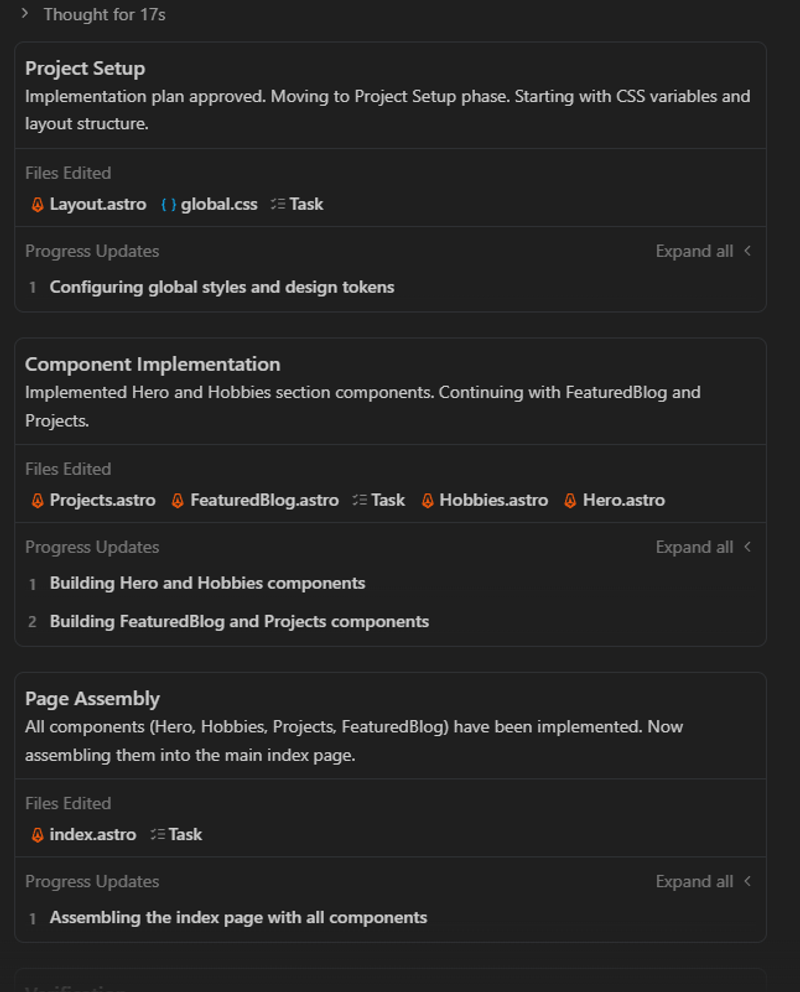Screen dimensions: 800x992
Task: Expand all Component Implementation progress updates
Action: pos(702,547)
